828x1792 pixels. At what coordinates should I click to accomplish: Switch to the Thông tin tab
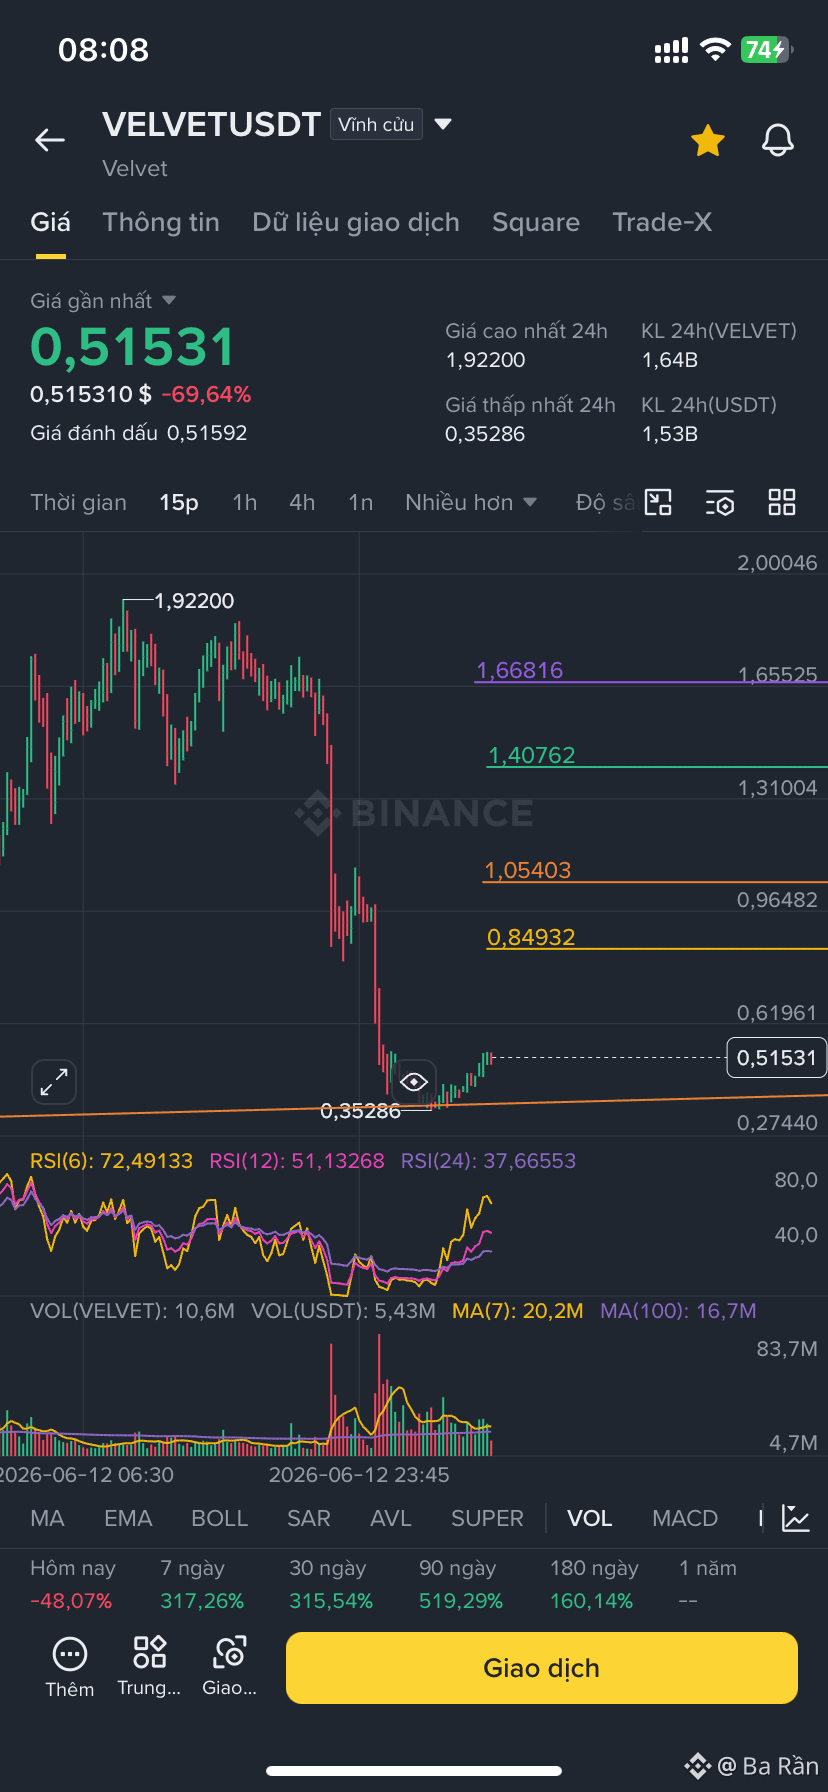coord(161,222)
